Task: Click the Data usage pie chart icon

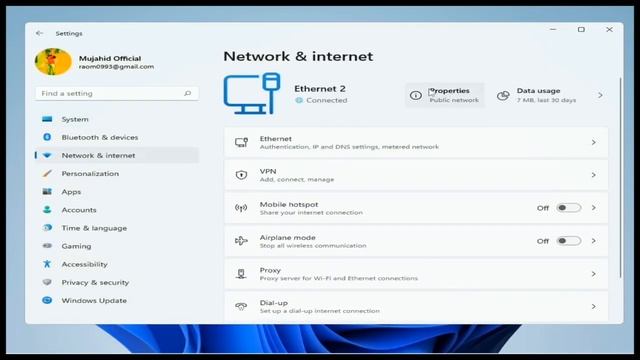Action: pos(503,96)
